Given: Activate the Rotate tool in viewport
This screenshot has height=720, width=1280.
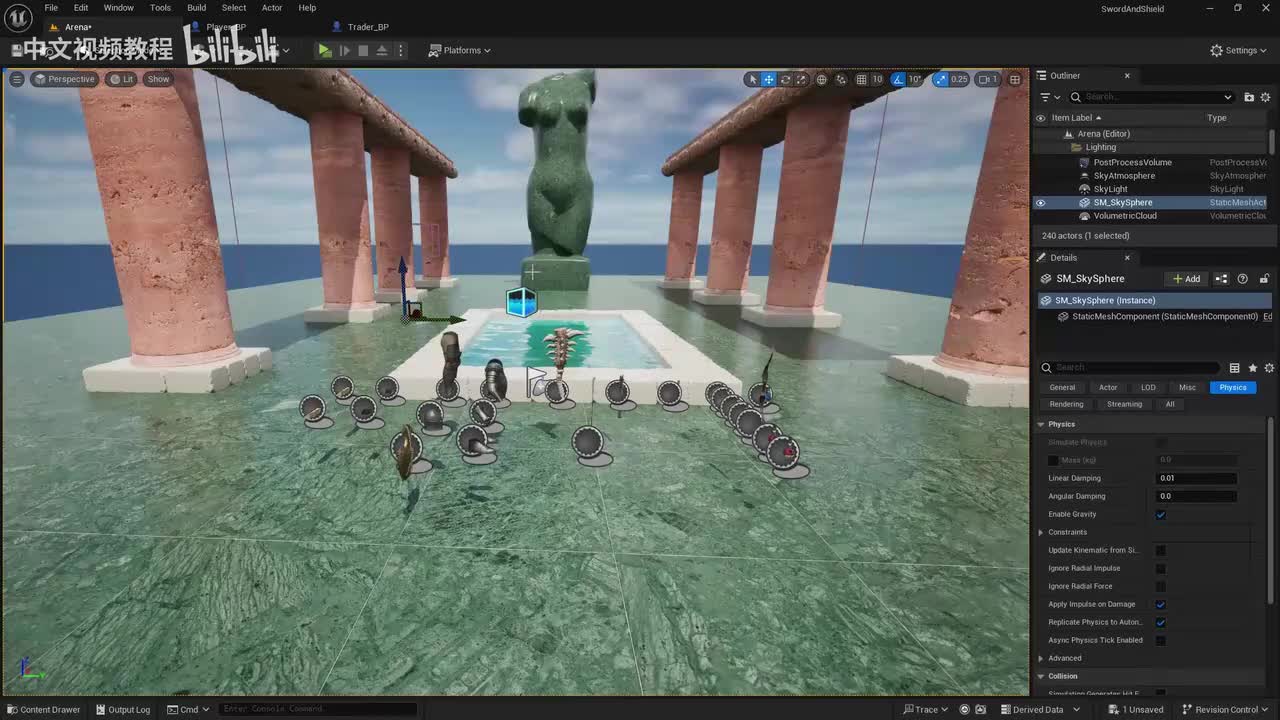Looking at the screenshot, I should coord(786,79).
